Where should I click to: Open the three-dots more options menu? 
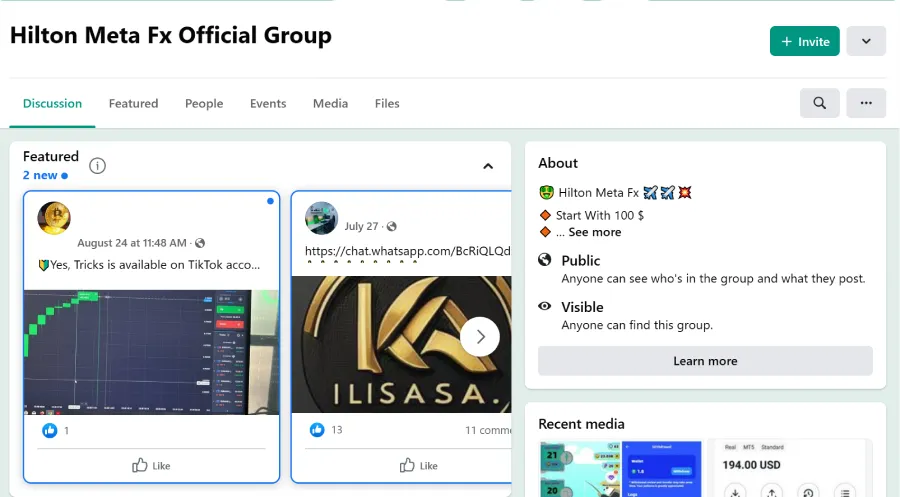point(866,103)
